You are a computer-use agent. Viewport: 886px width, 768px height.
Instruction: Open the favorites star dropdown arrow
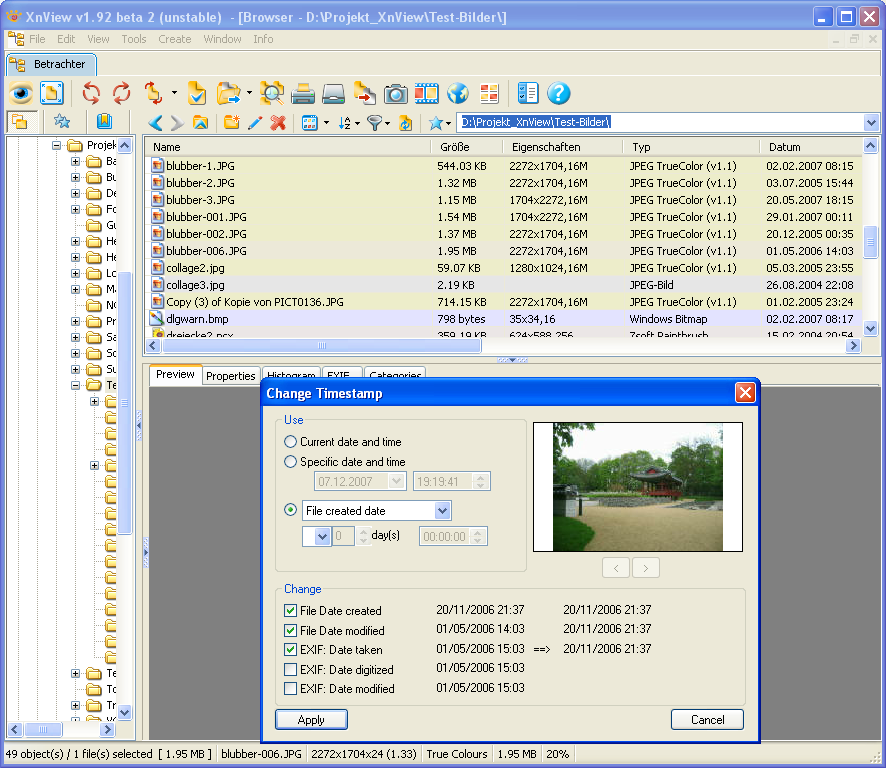click(x=449, y=123)
